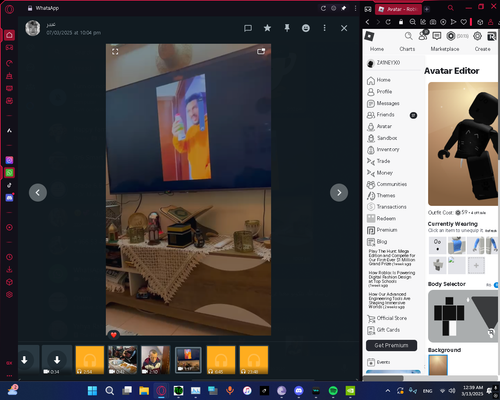This screenshot has height=400, width=500.
Task: Click the add item plus tile
Action: [x=476, y=265]
